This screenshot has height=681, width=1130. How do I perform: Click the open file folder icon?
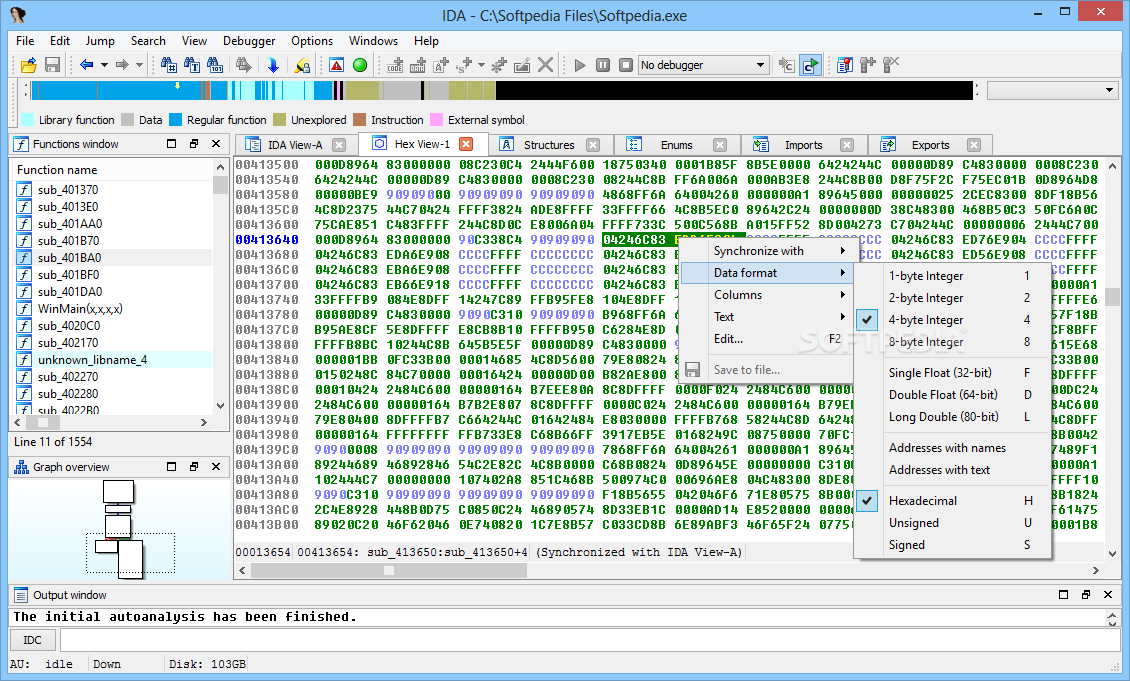point(28,66)
